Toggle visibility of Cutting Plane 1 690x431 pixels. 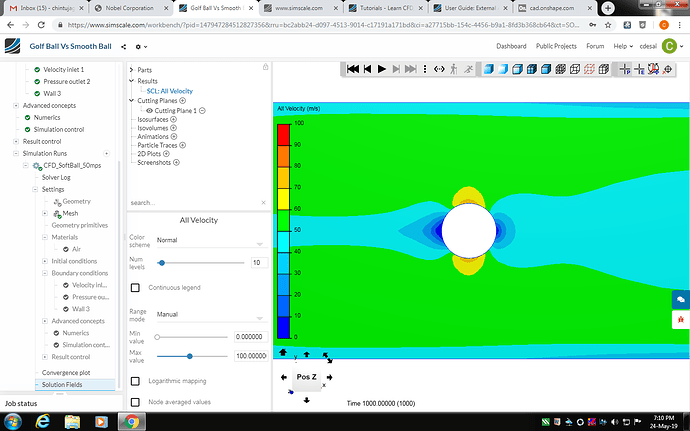click(149, 110)
